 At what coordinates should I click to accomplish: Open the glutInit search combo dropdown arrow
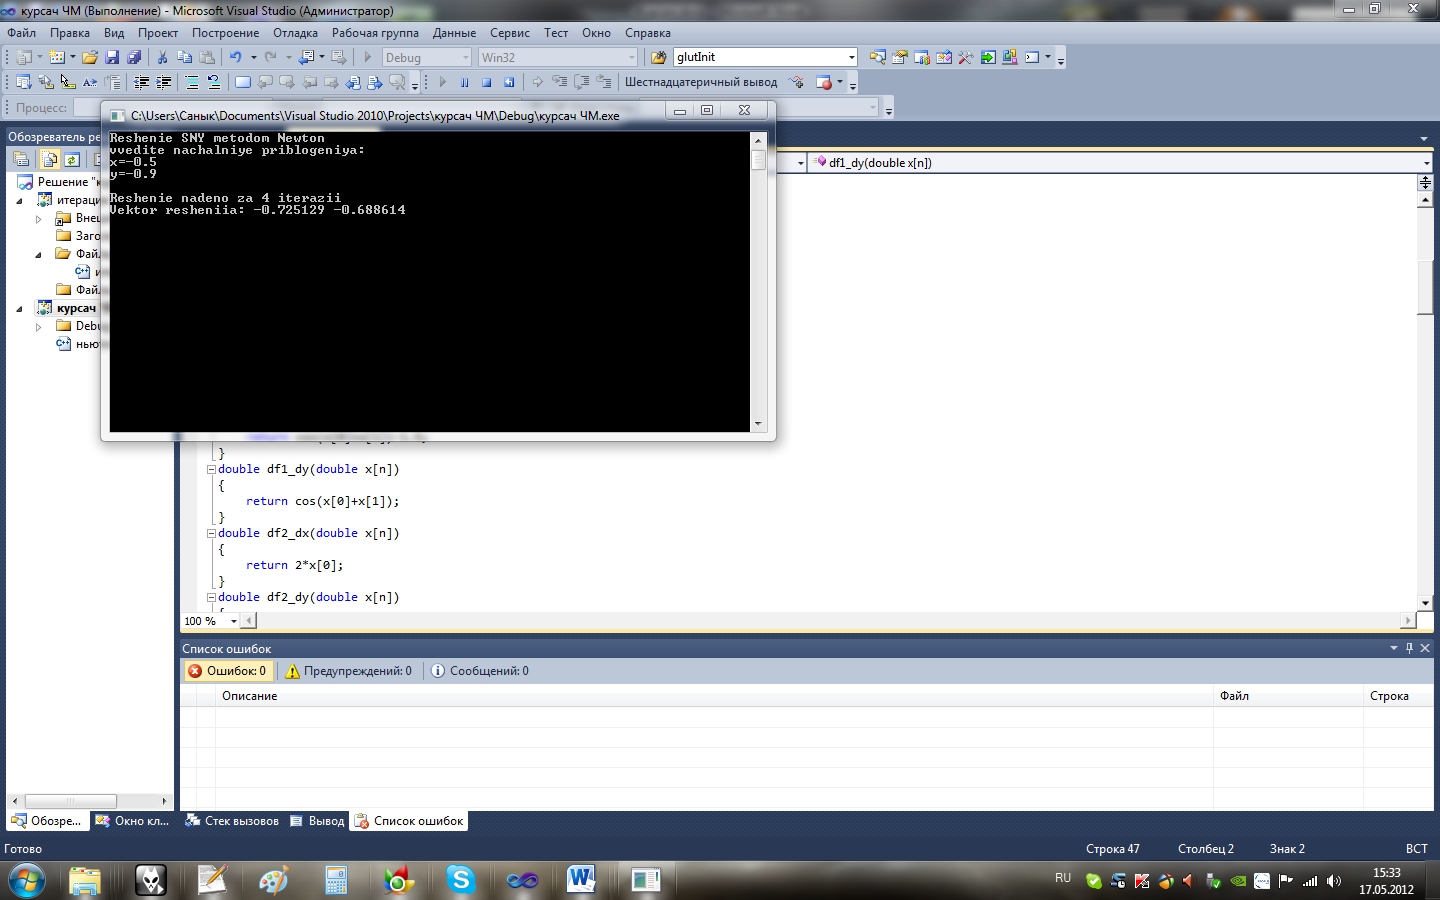tap(851, 57)
